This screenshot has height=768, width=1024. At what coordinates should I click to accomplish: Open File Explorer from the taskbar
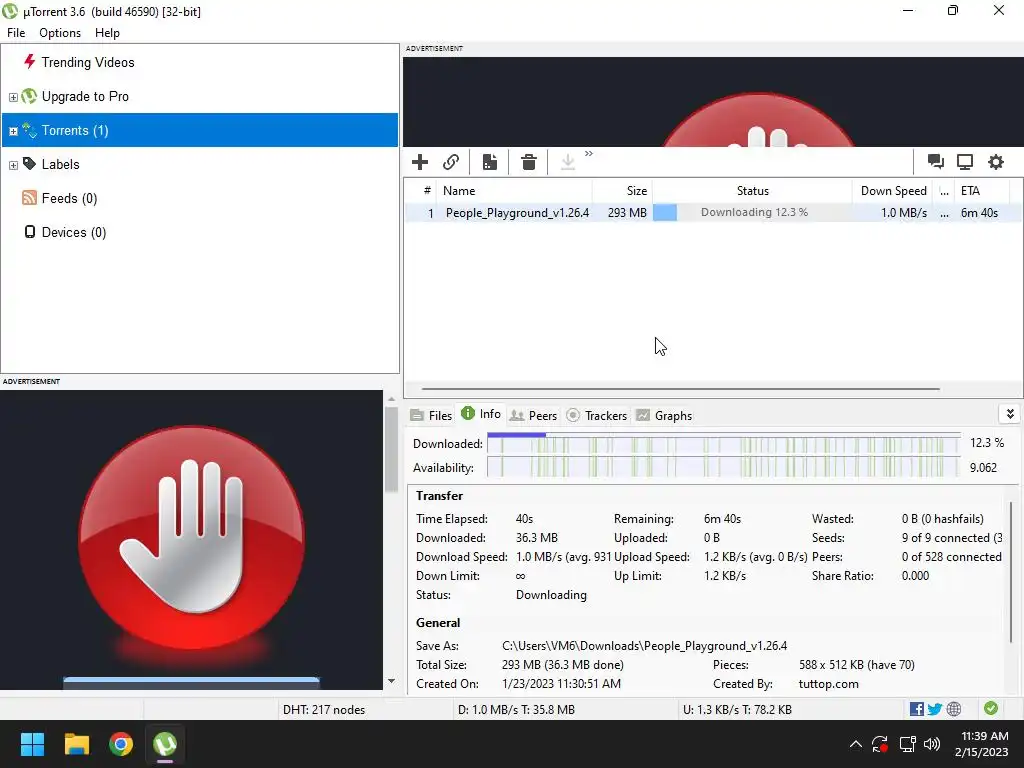[76, 744]
